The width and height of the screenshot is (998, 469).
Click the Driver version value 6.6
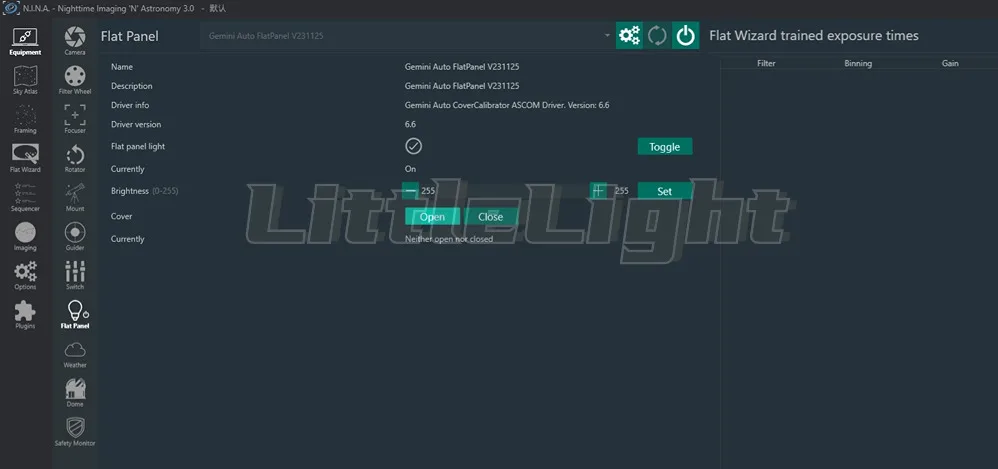point(410,124)
